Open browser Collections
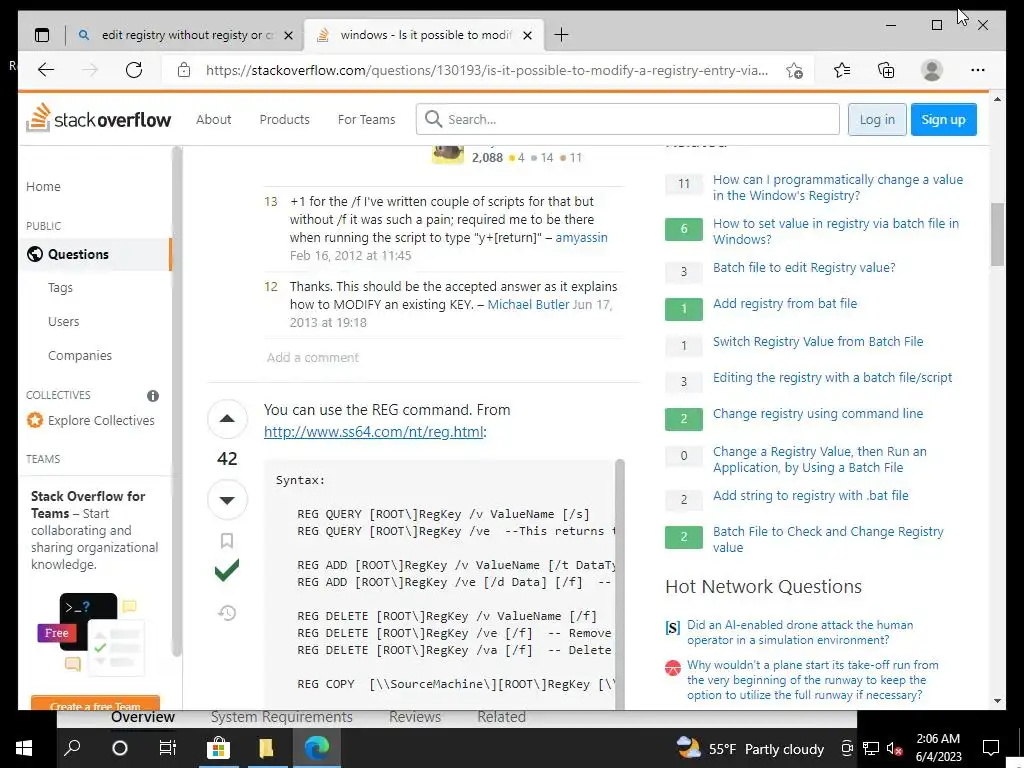This screenshot has height=768, width=1024. click(x=886, y=70)
